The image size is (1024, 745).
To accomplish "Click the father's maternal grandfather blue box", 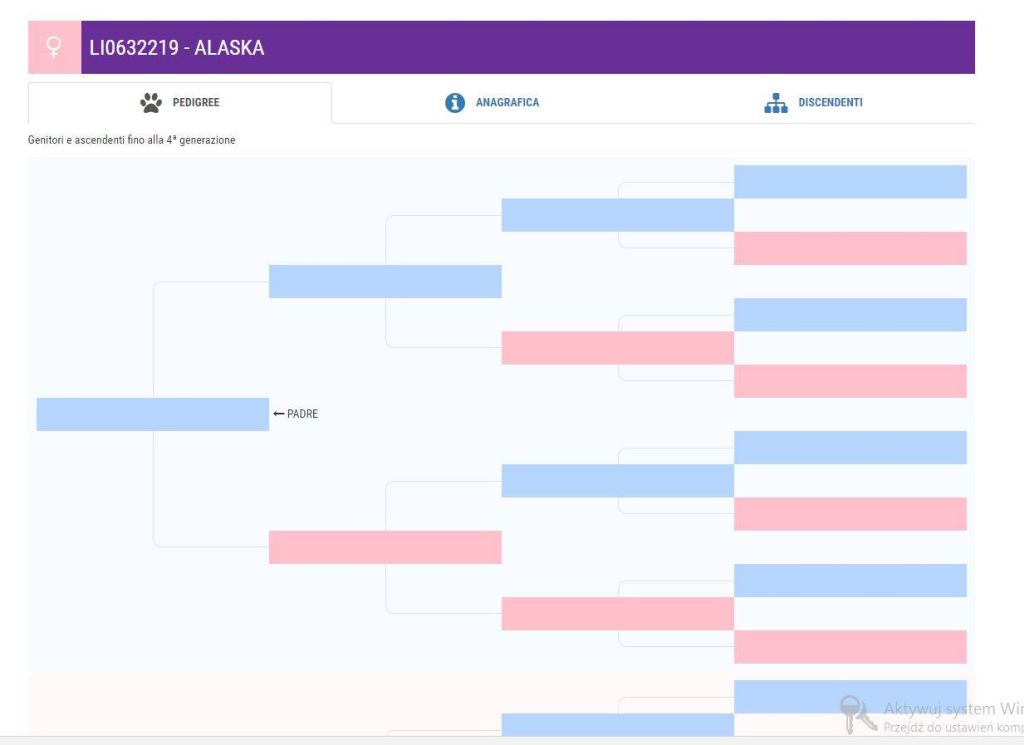I will 618,481.
